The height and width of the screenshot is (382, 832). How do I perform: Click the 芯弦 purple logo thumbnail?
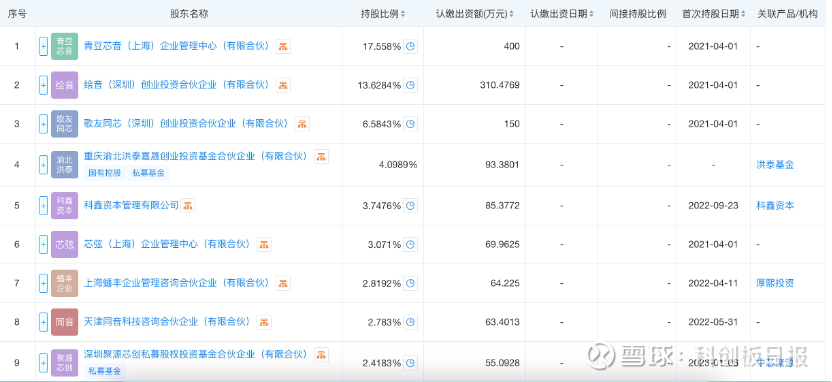click(x=64, y=245)
